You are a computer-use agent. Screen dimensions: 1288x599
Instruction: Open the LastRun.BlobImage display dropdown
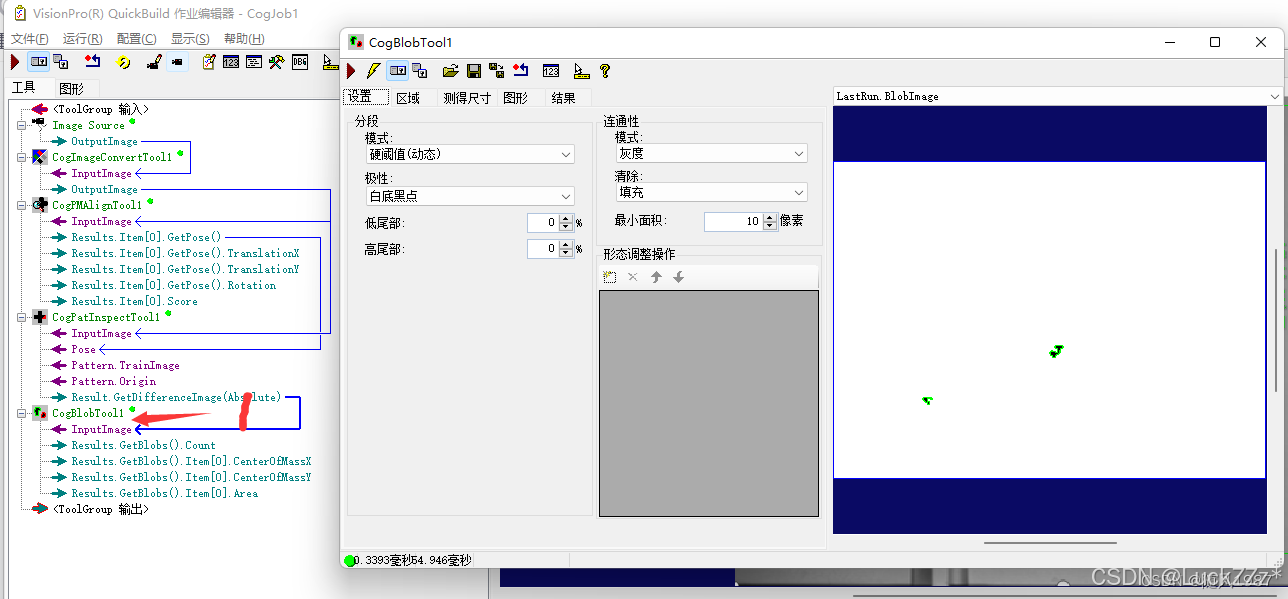(x=1273, y=96)
